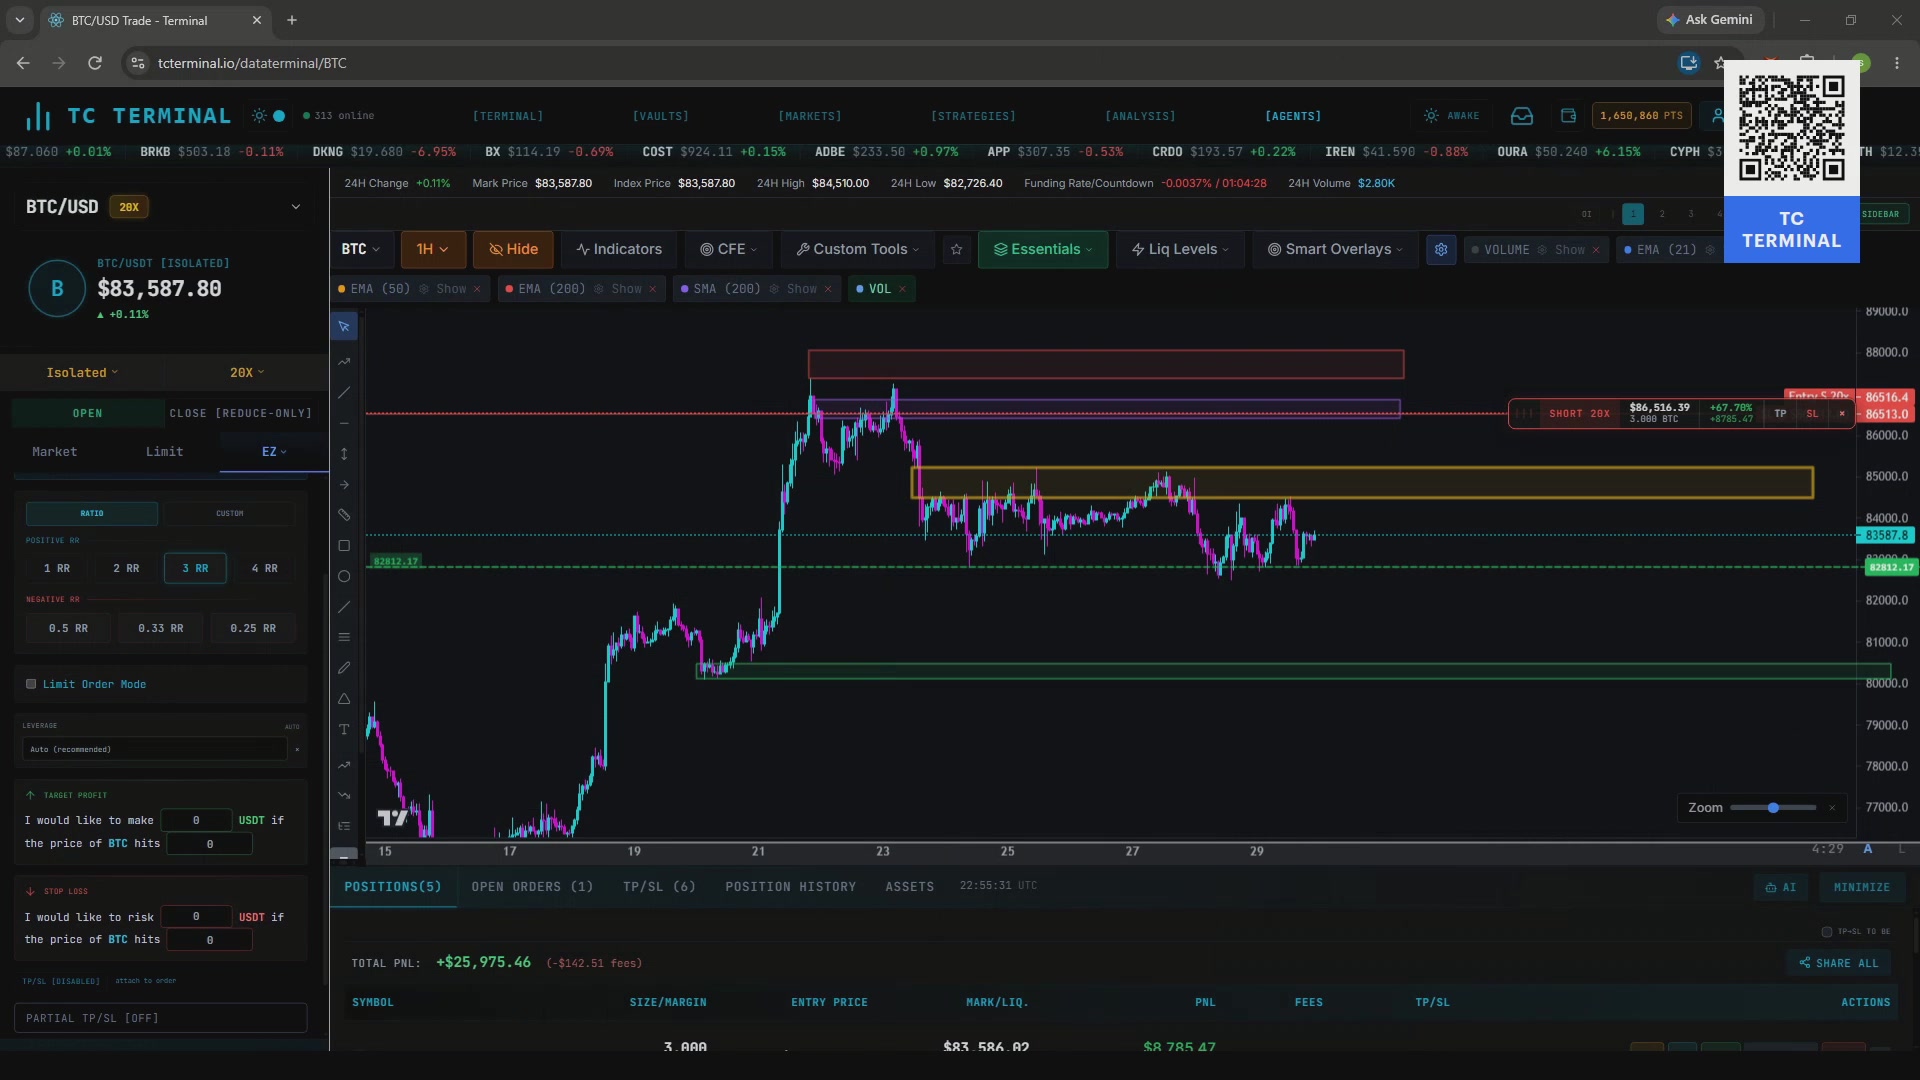Select the rectangle drawing tool
This screenshot has height=1080, width=1920.
tap(344, 546)
